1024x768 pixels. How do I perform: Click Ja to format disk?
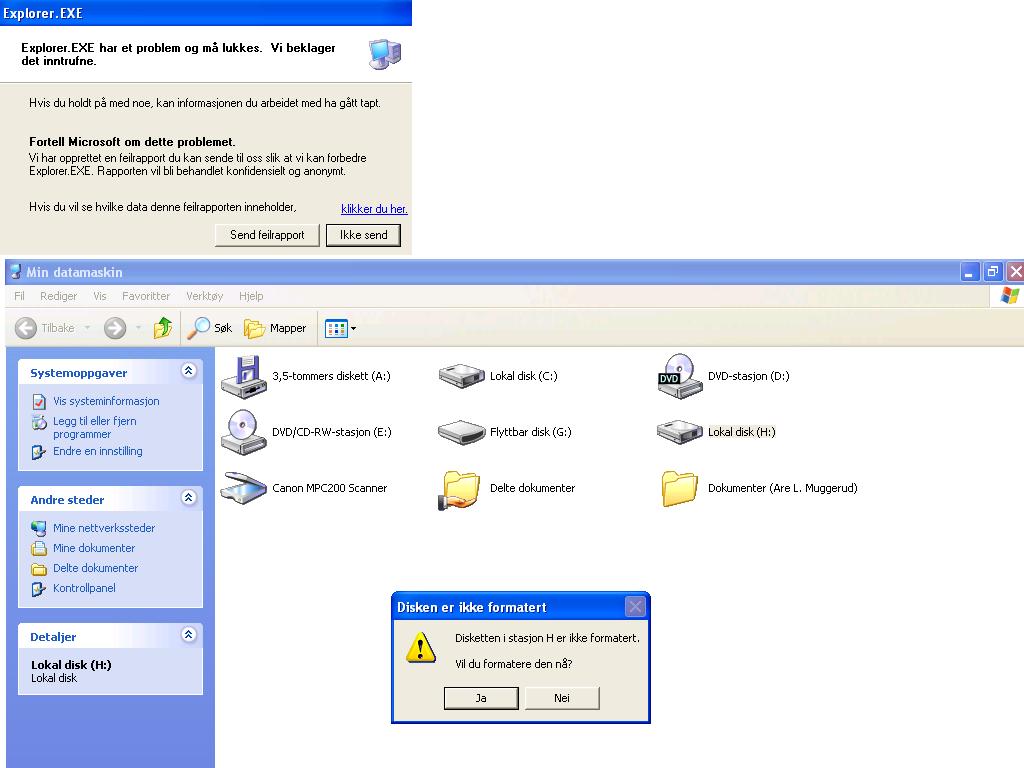[x=481, y=698]
